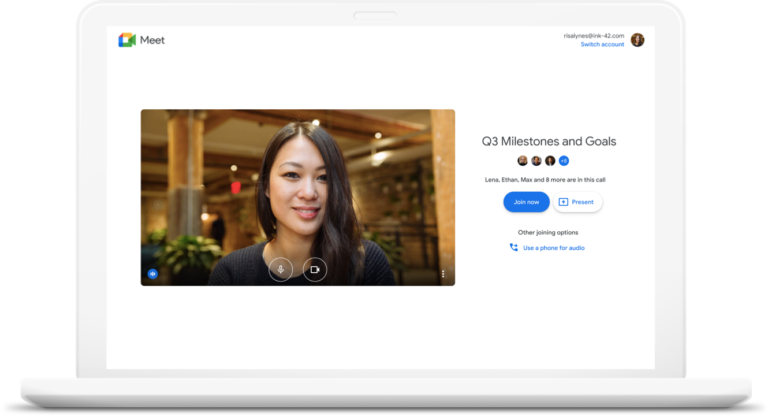768x416 pixels.
Task: Choose Use a phone for audio
Action: (553, 248)
